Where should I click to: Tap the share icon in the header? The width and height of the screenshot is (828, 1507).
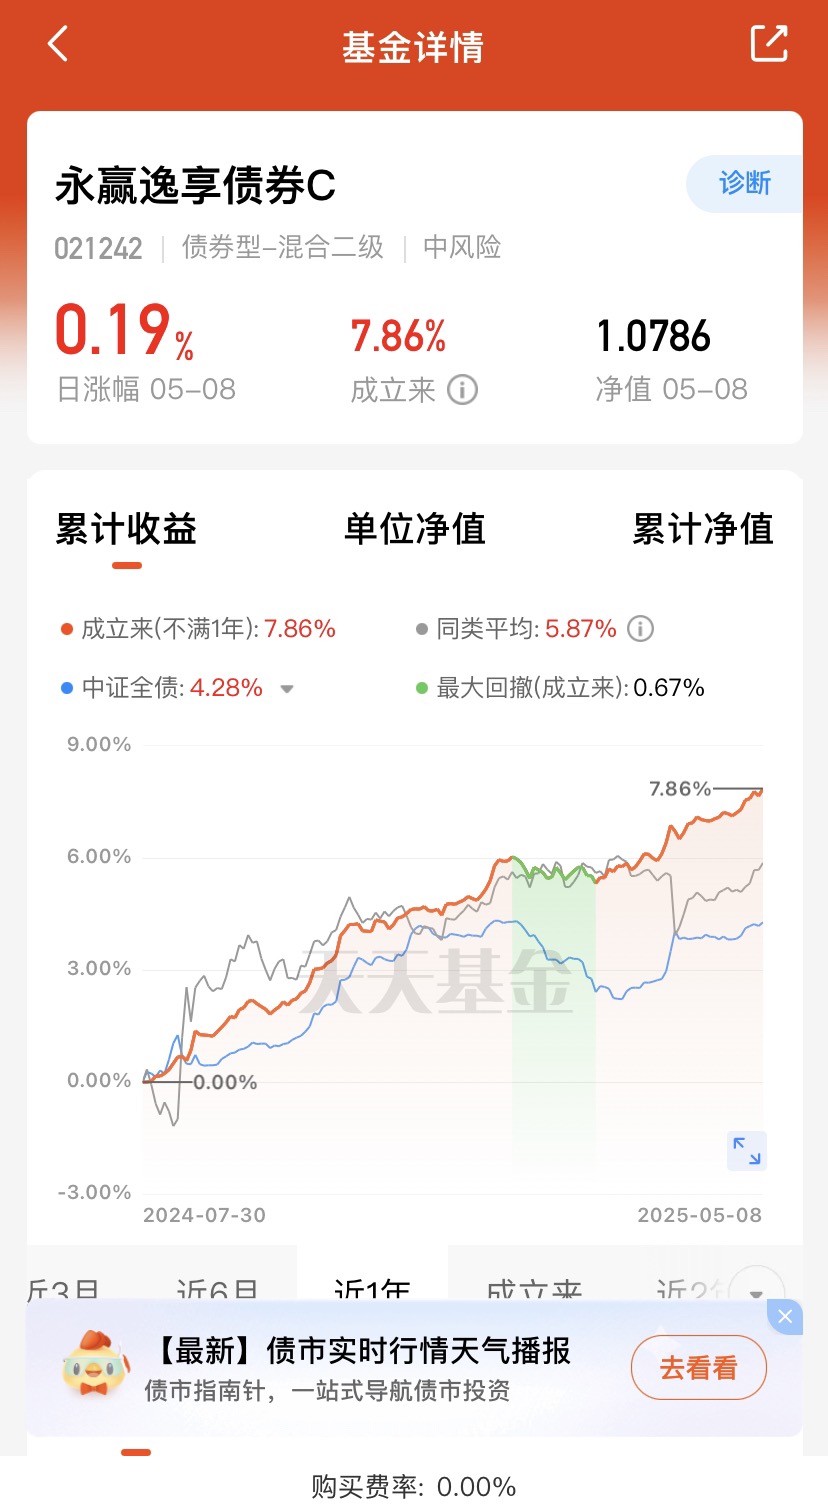pyautogui.click(x=769, y=43)
